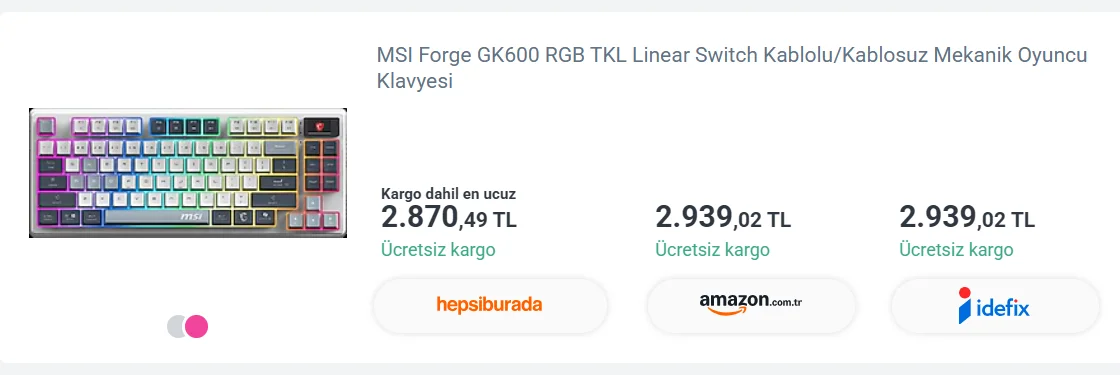Select the pink color variant swatch
This screenshot has width=1120, height=375.
[x=196, y=326]
